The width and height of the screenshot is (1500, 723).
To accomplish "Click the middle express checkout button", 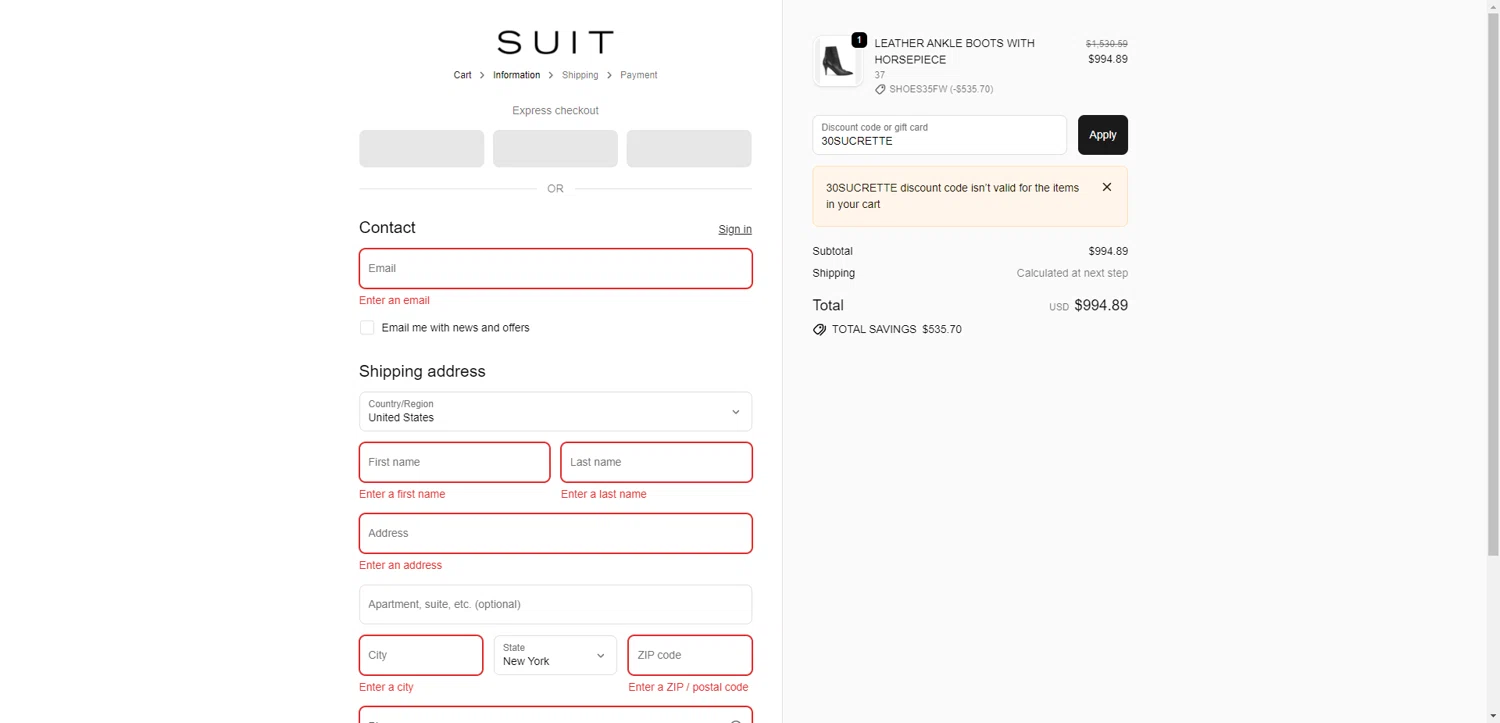I will 555,148.
